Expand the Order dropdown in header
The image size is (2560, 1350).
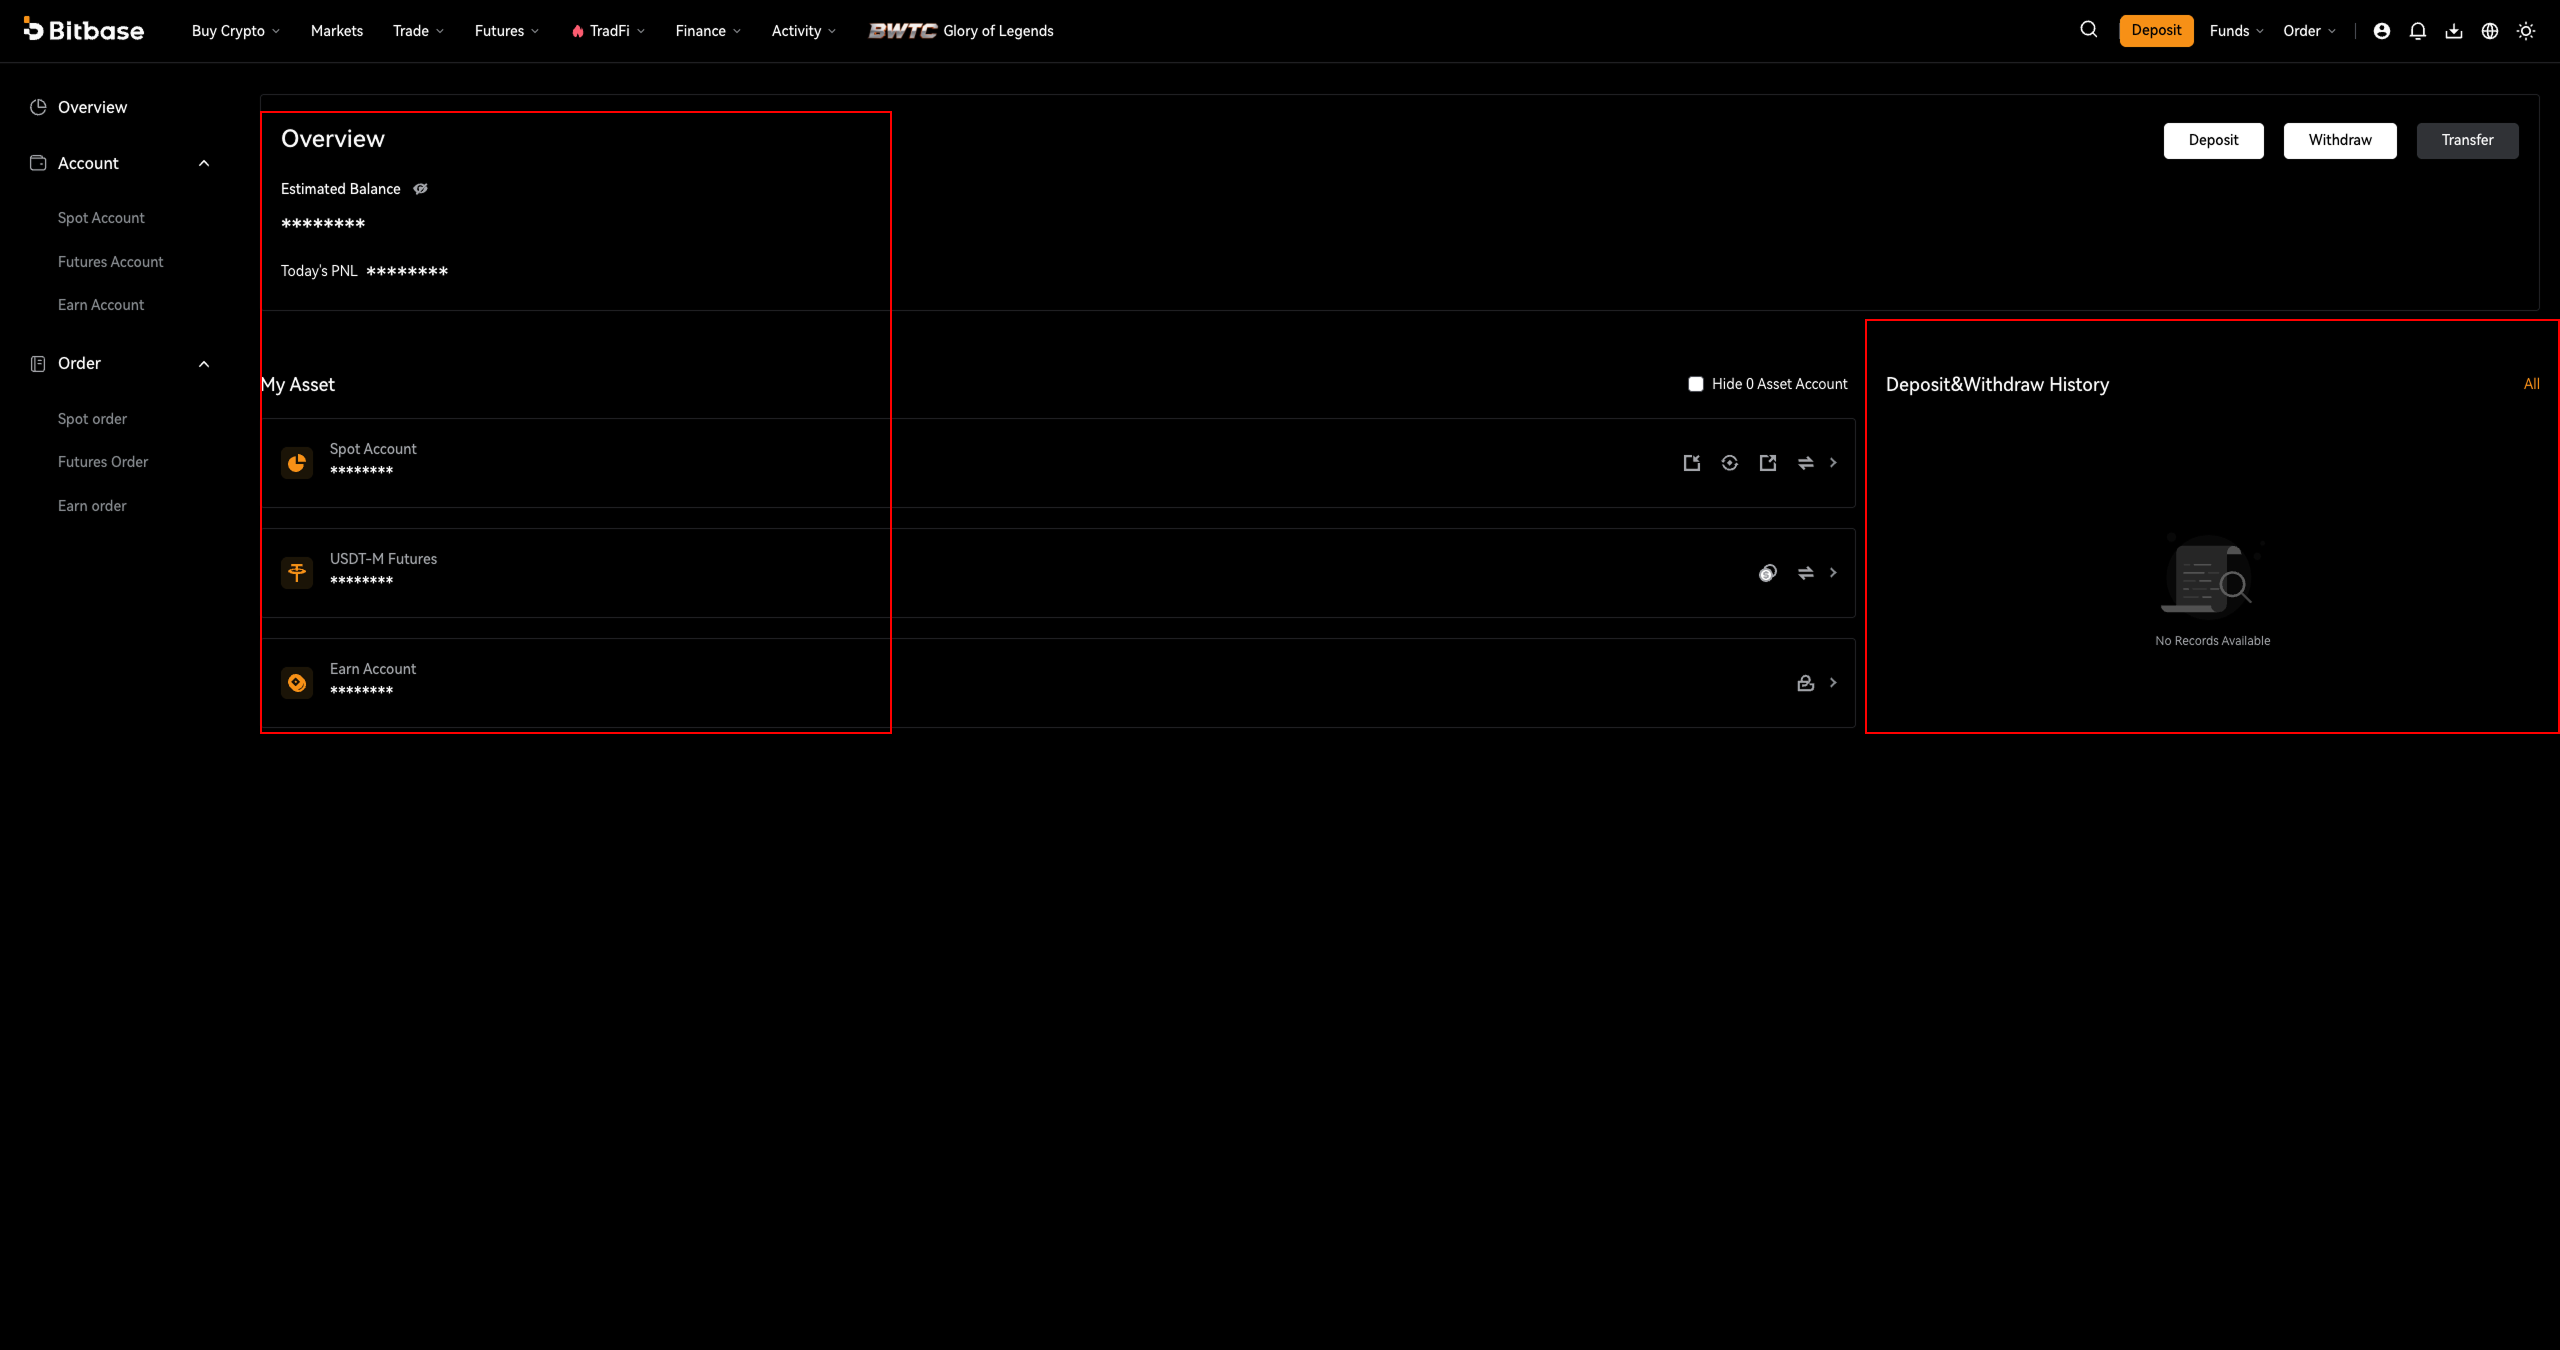(x=2310, y=31)
